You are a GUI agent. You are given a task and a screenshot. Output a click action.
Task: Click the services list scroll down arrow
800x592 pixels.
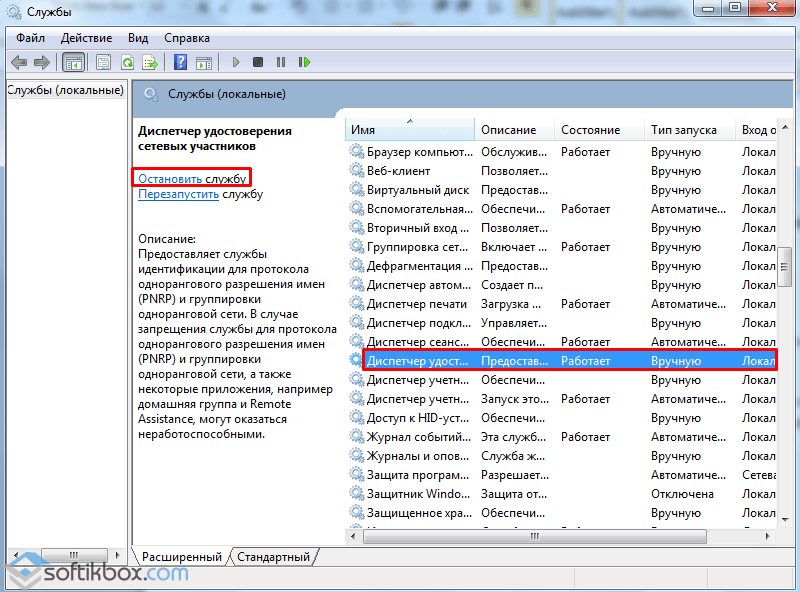(x=785, y=520)
